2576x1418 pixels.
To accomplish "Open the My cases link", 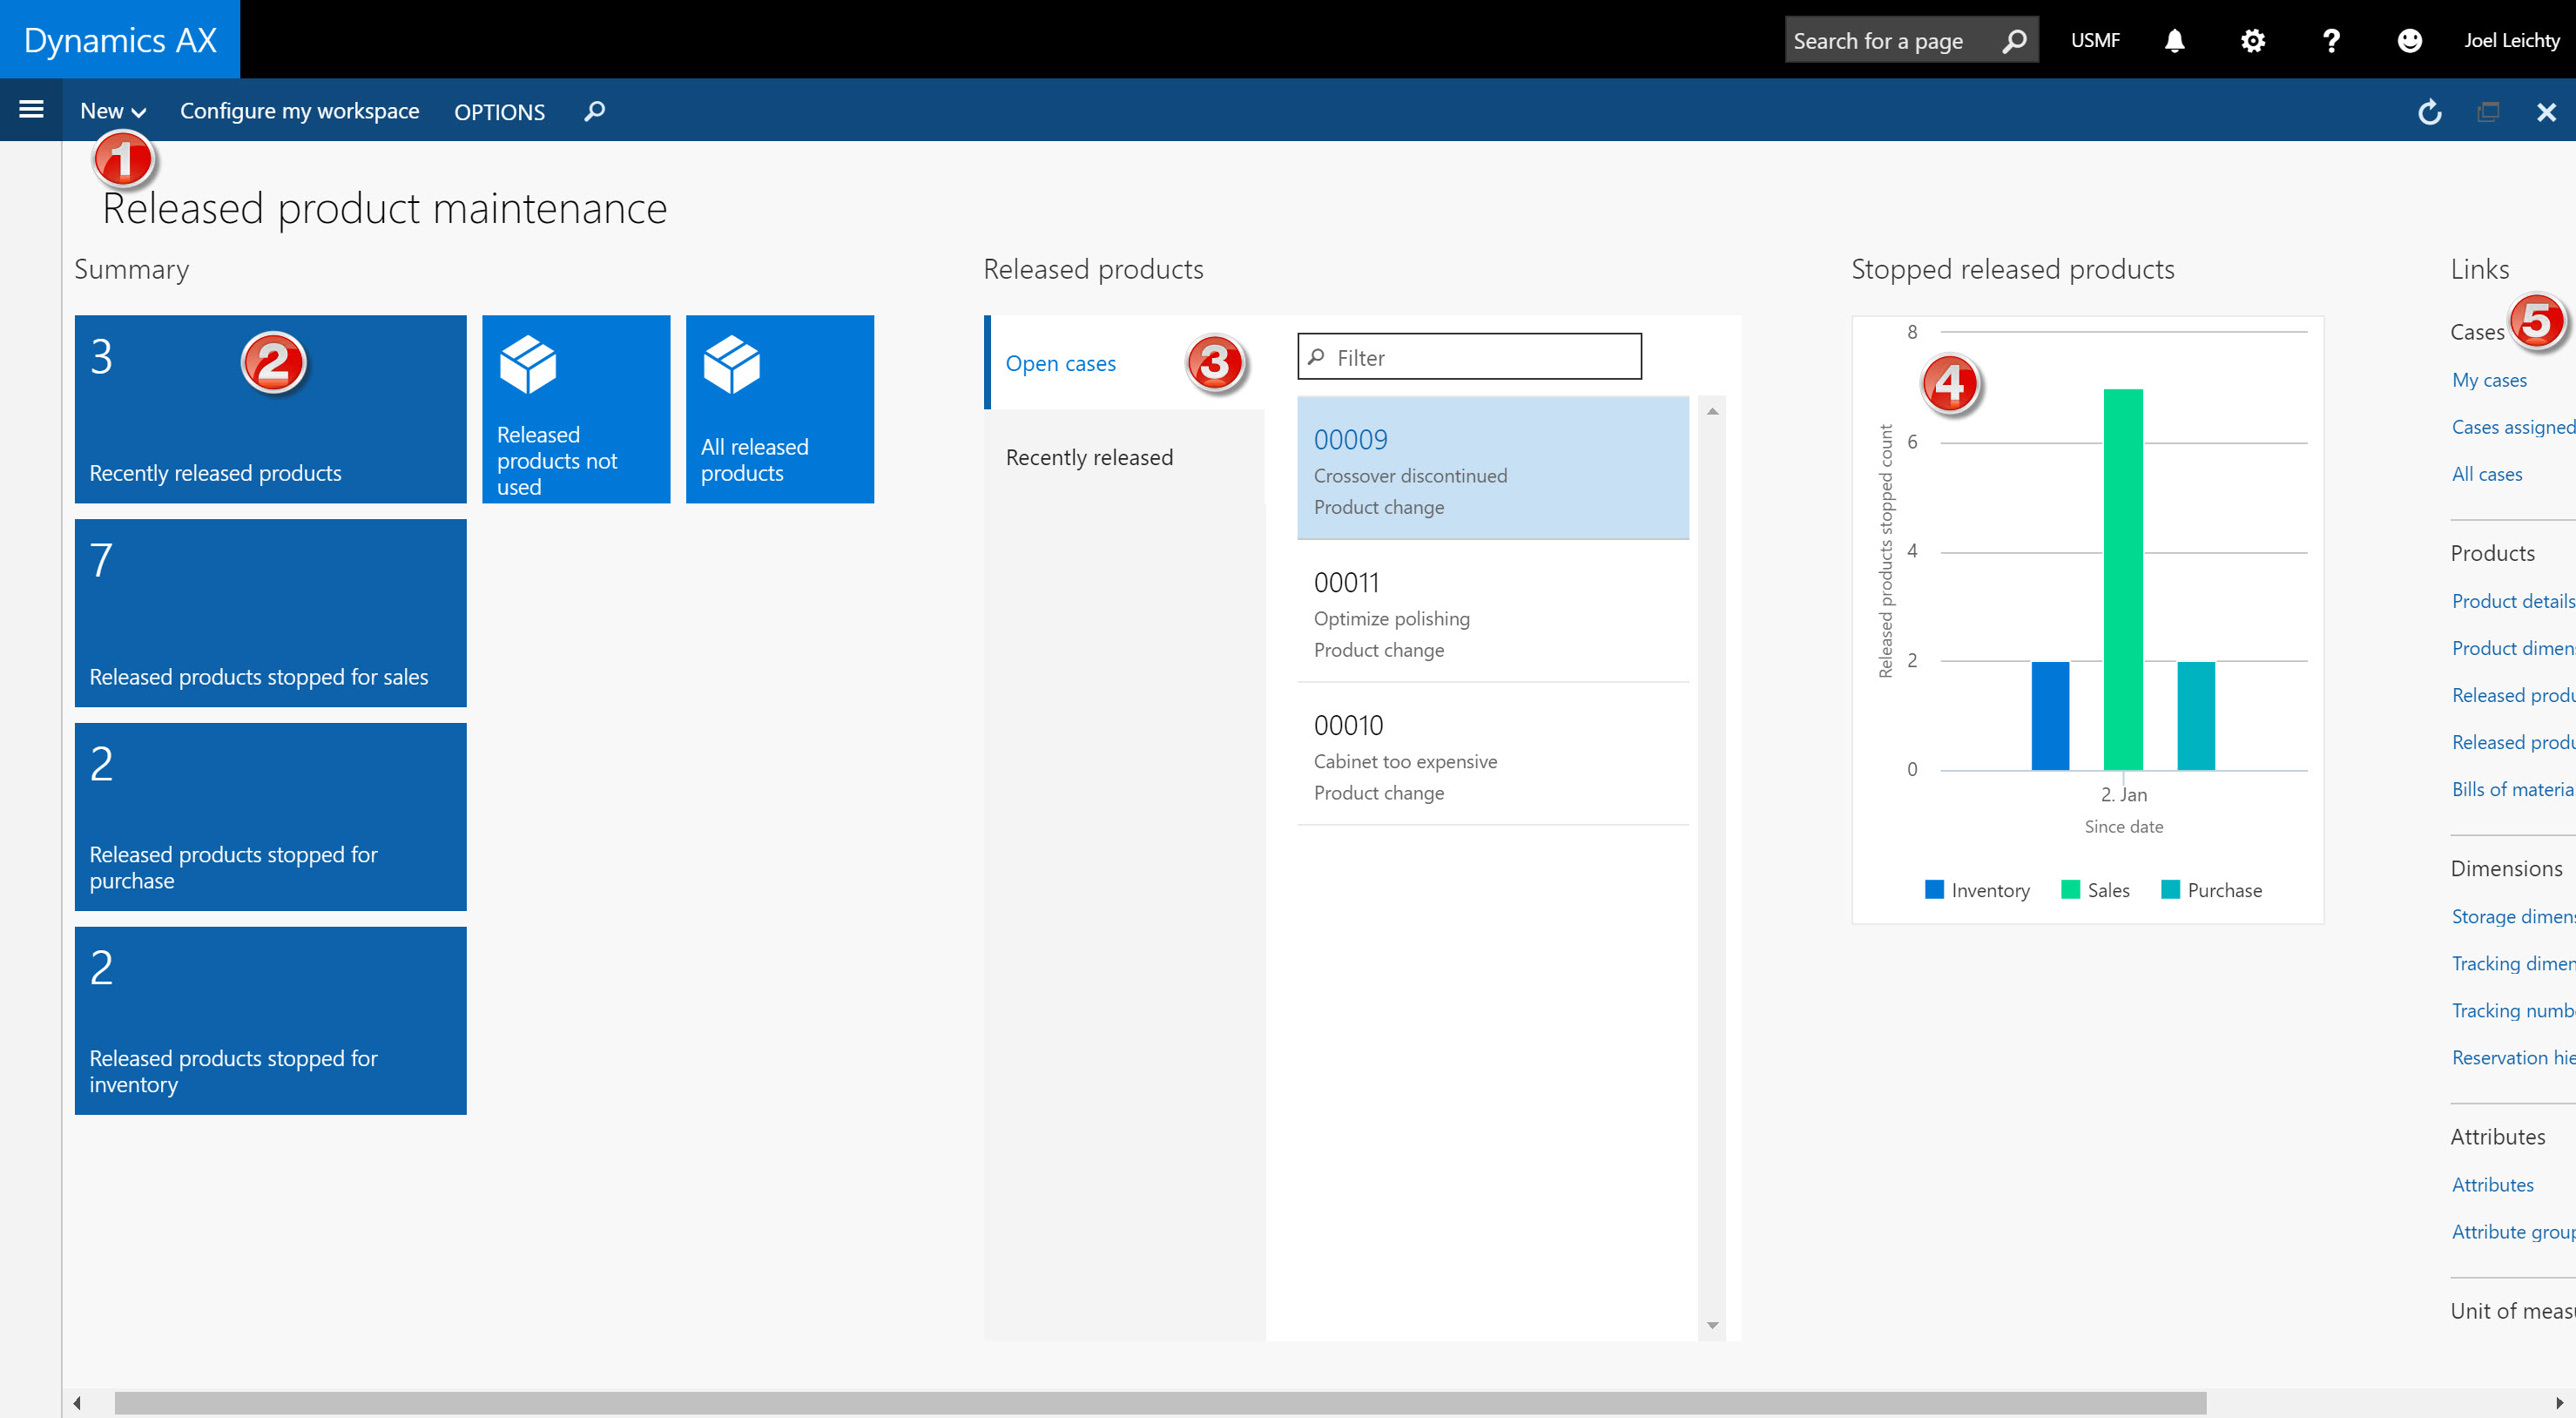I will click(x=2489, y=380).
